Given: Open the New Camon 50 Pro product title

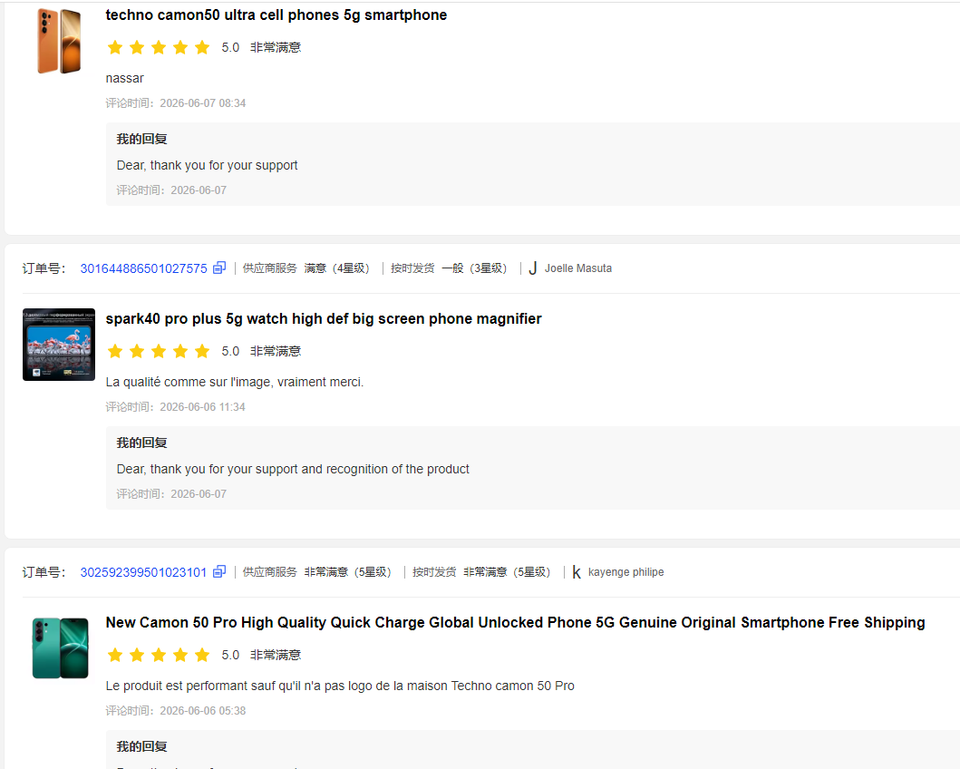Looking at the screenshot, I should tap(515, 623).
